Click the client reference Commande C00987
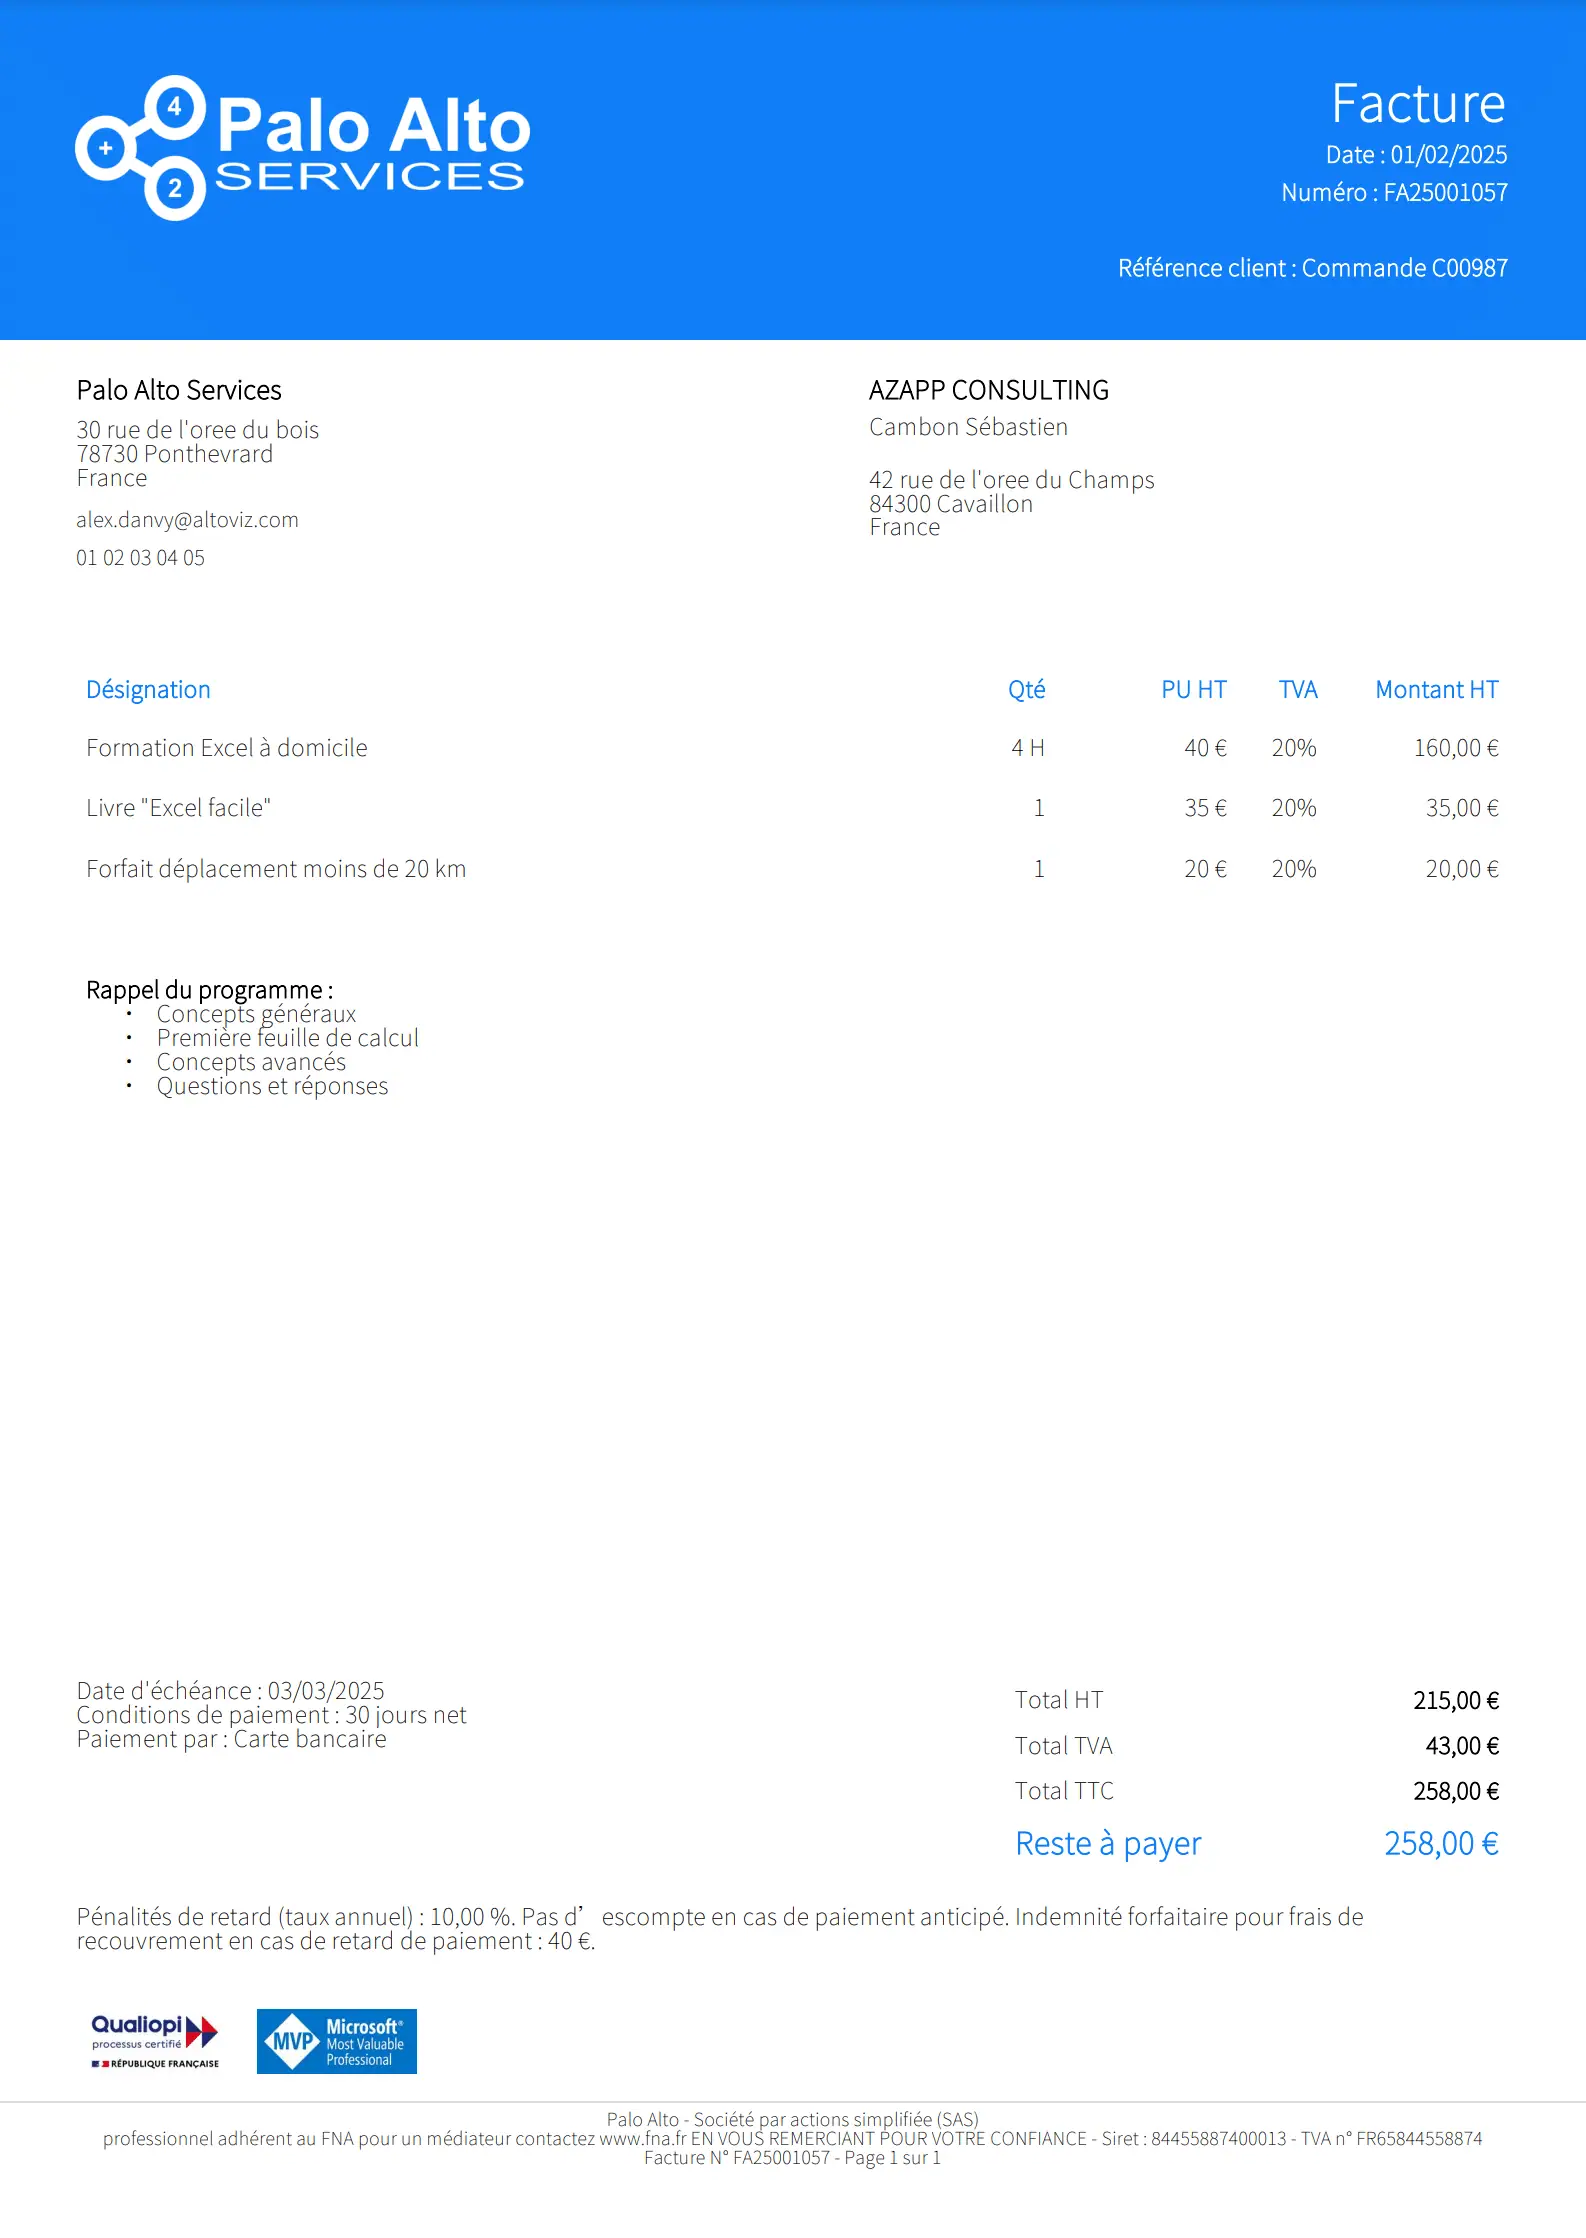 [1404, 268]
